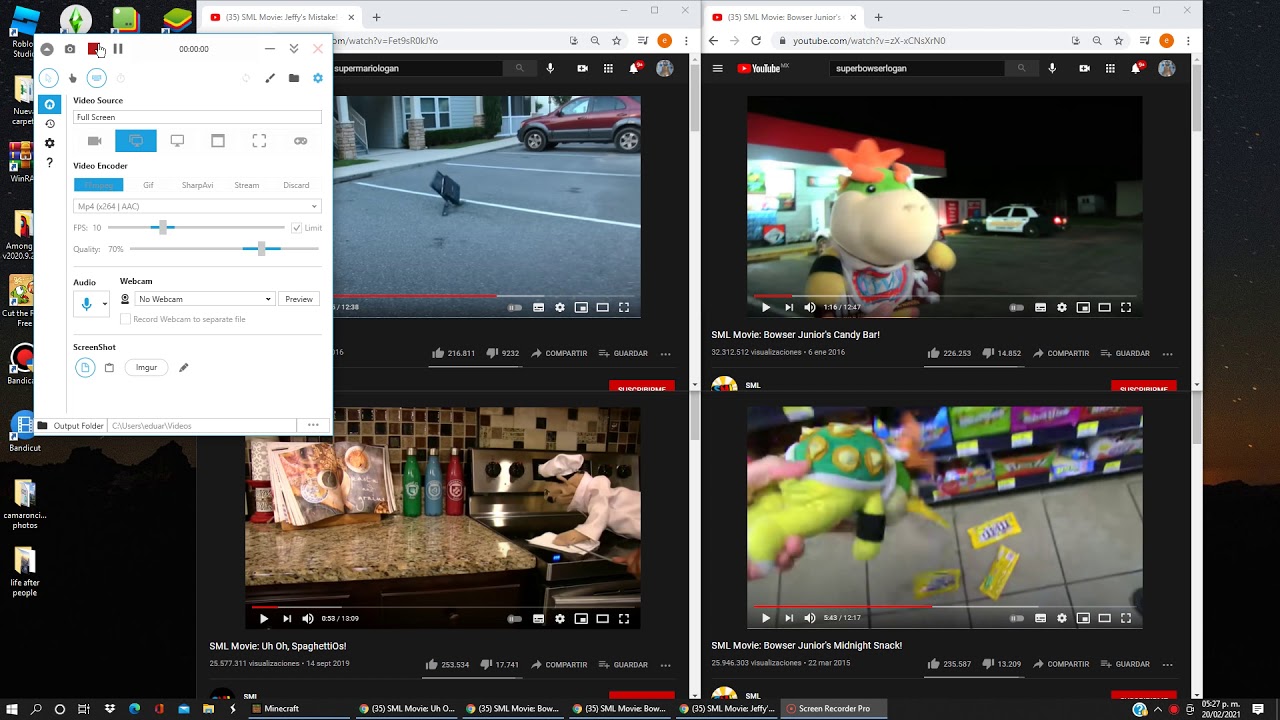Screen dimensions: 1280x720
Task: Skip to next video in SpaghettiOs player
Action: (x=287, y=619)
